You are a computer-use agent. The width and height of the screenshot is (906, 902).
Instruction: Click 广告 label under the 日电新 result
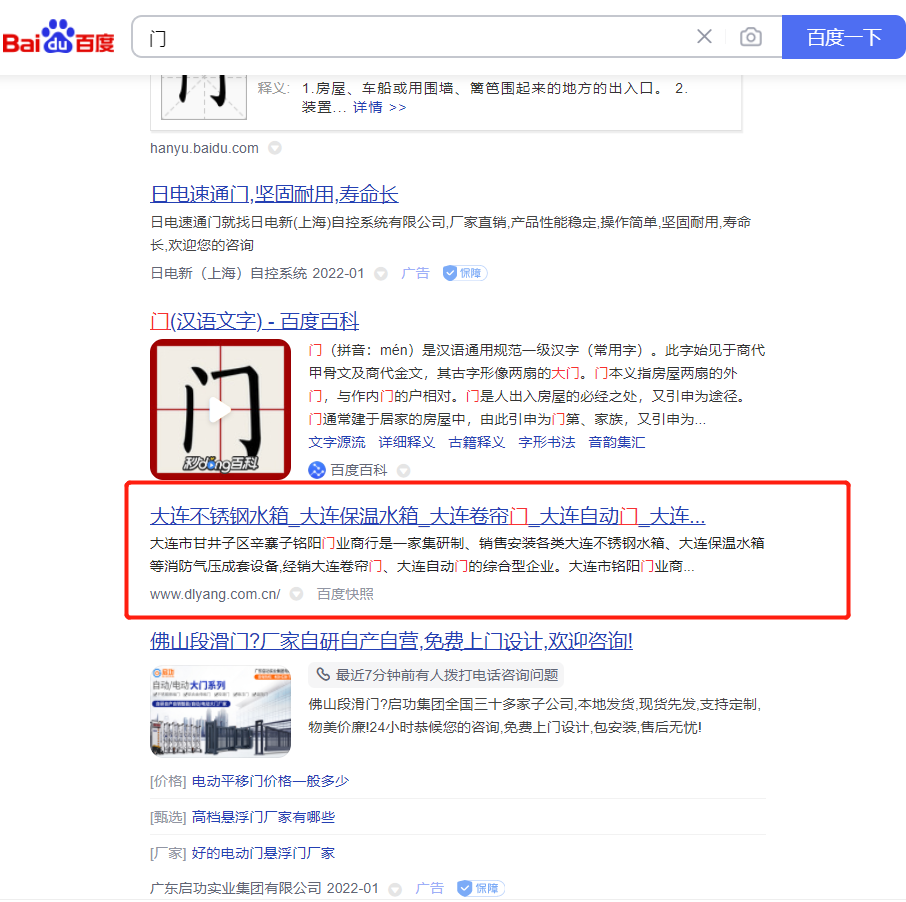tap(415, 273)
